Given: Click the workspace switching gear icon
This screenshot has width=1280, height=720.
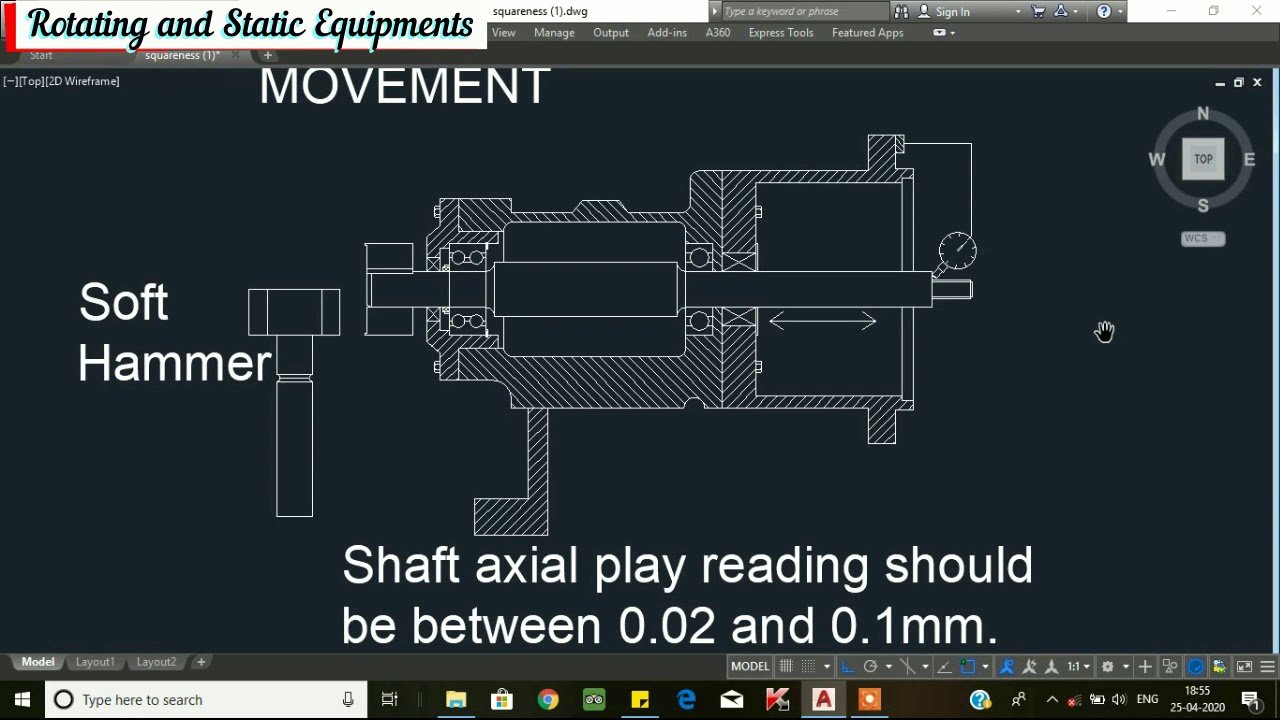Looking at the screenshot, I should click(1107, 666).
